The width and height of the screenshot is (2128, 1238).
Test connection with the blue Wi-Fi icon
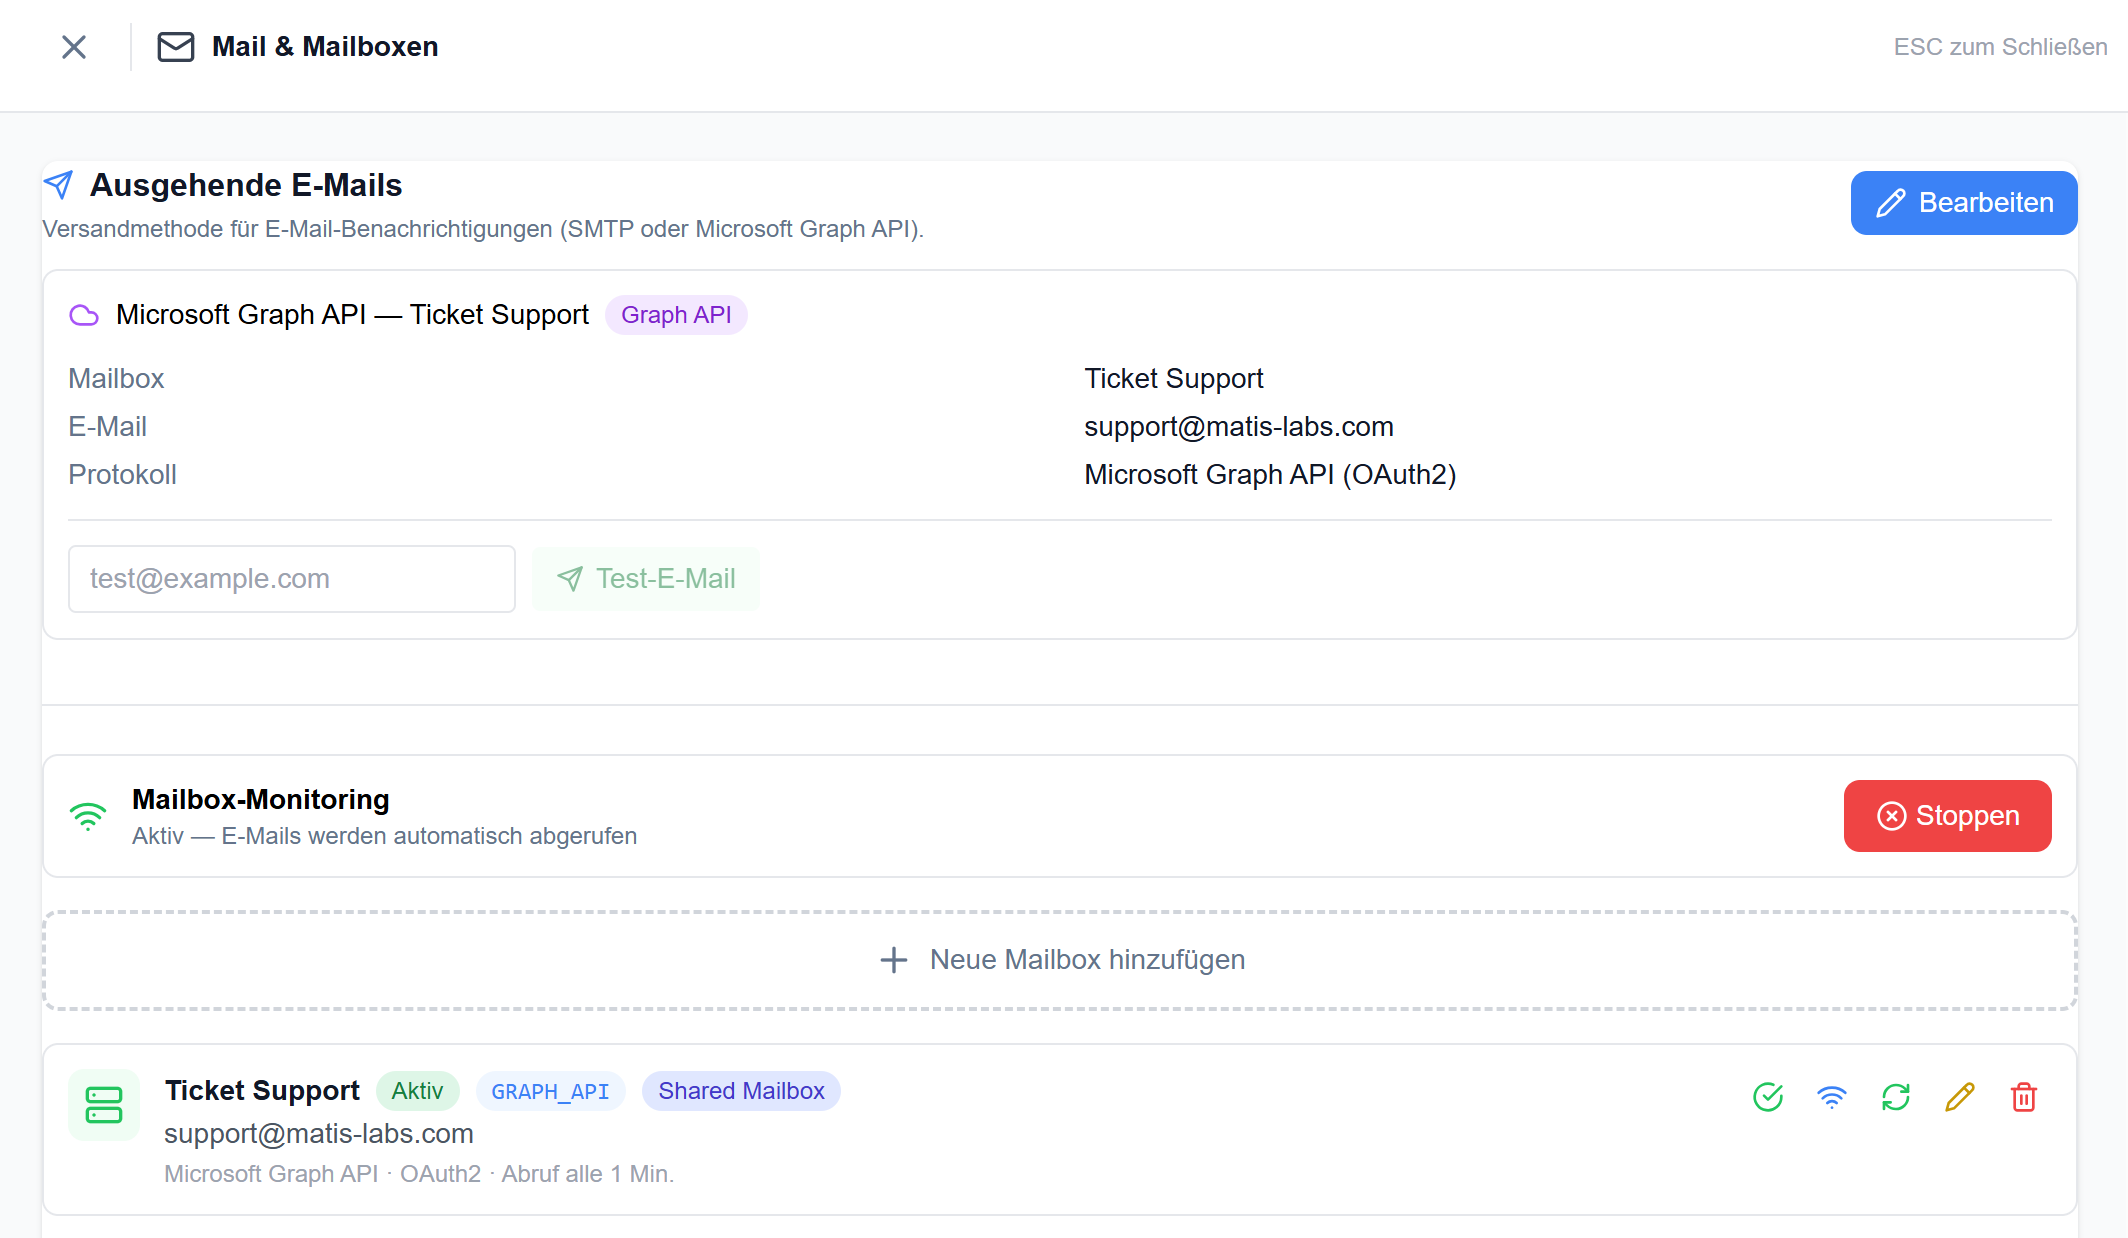coord(1832,1097)
